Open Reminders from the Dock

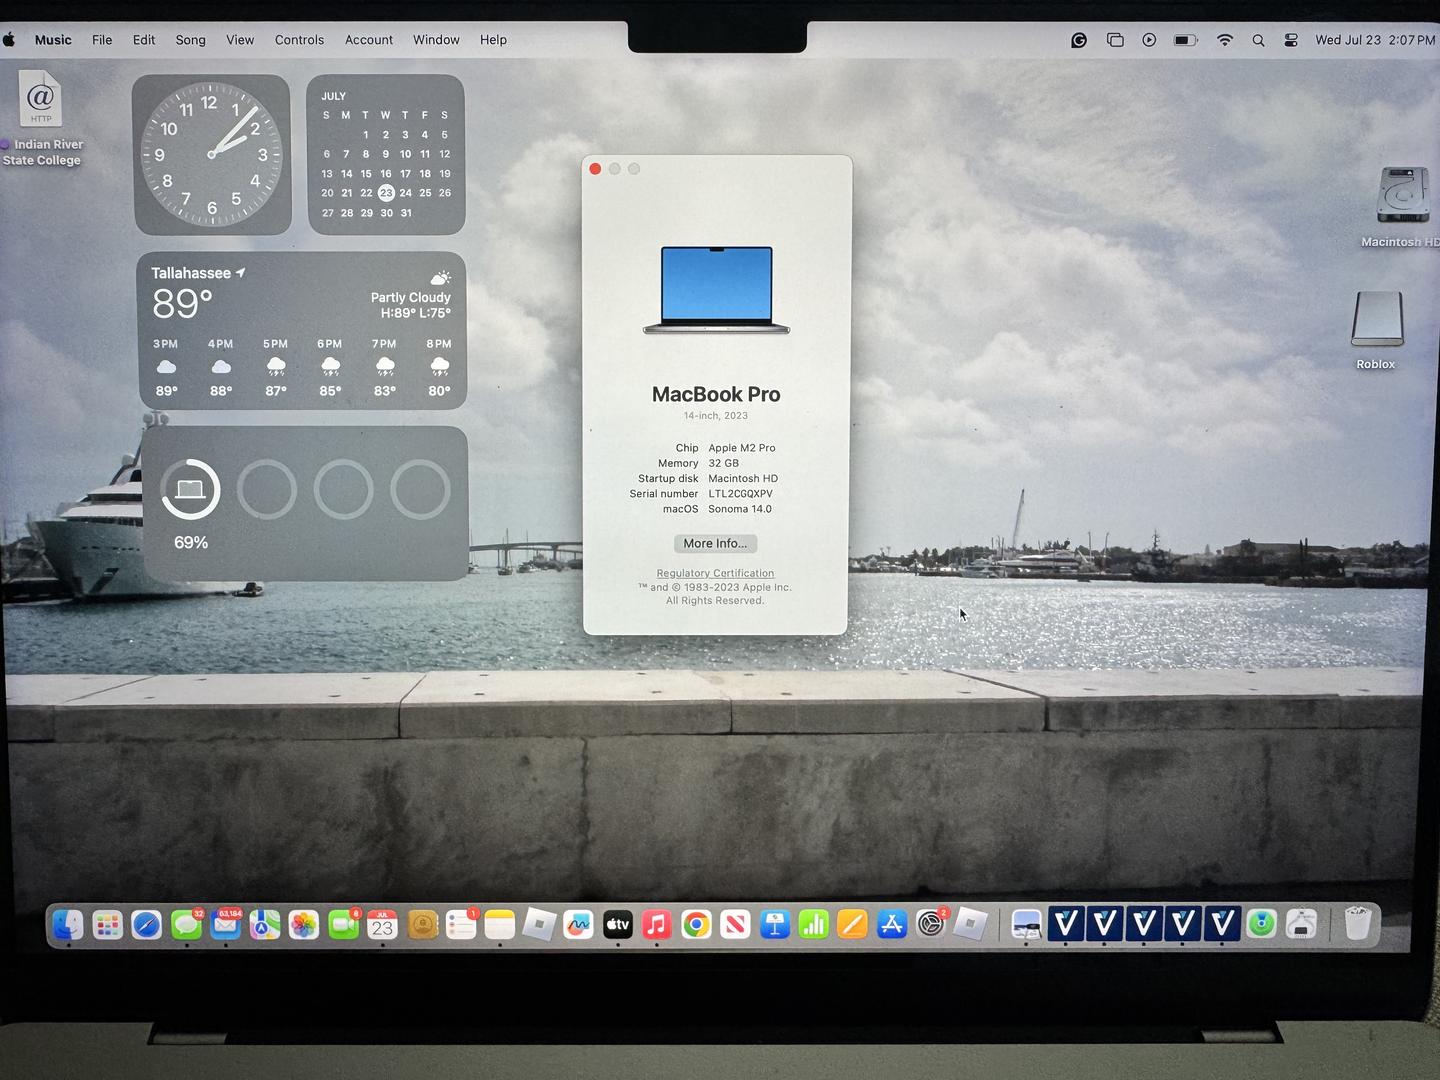coord(461,925)
